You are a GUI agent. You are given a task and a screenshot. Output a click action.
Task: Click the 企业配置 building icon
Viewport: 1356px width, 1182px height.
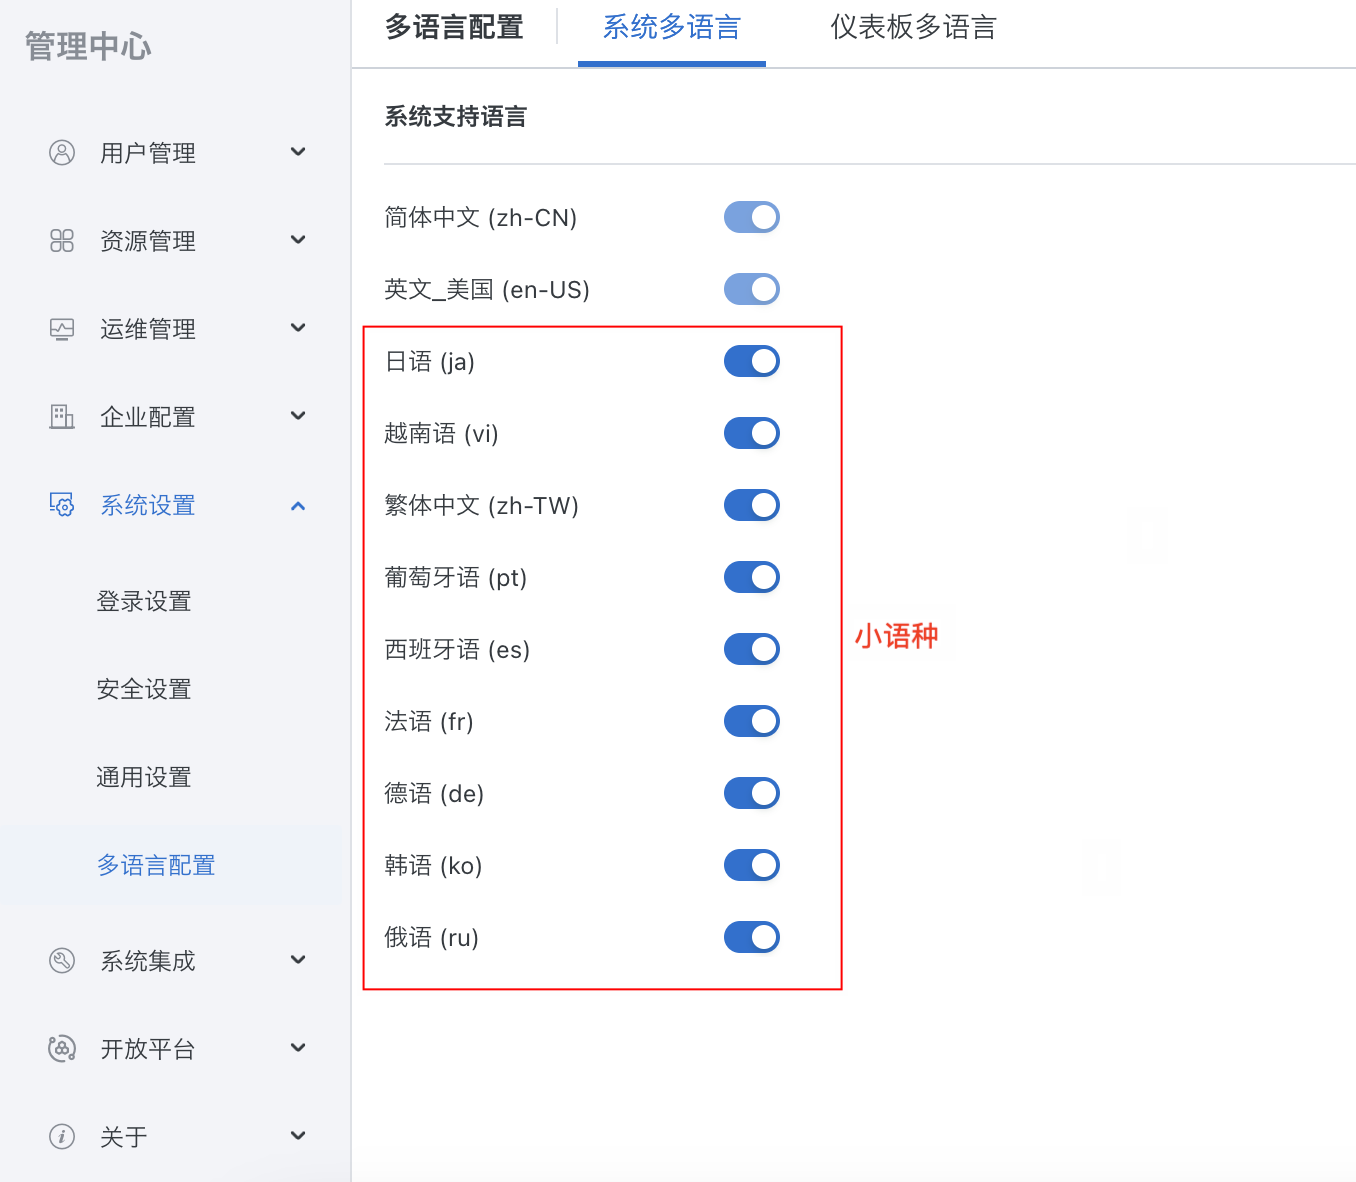coord(62,417)
